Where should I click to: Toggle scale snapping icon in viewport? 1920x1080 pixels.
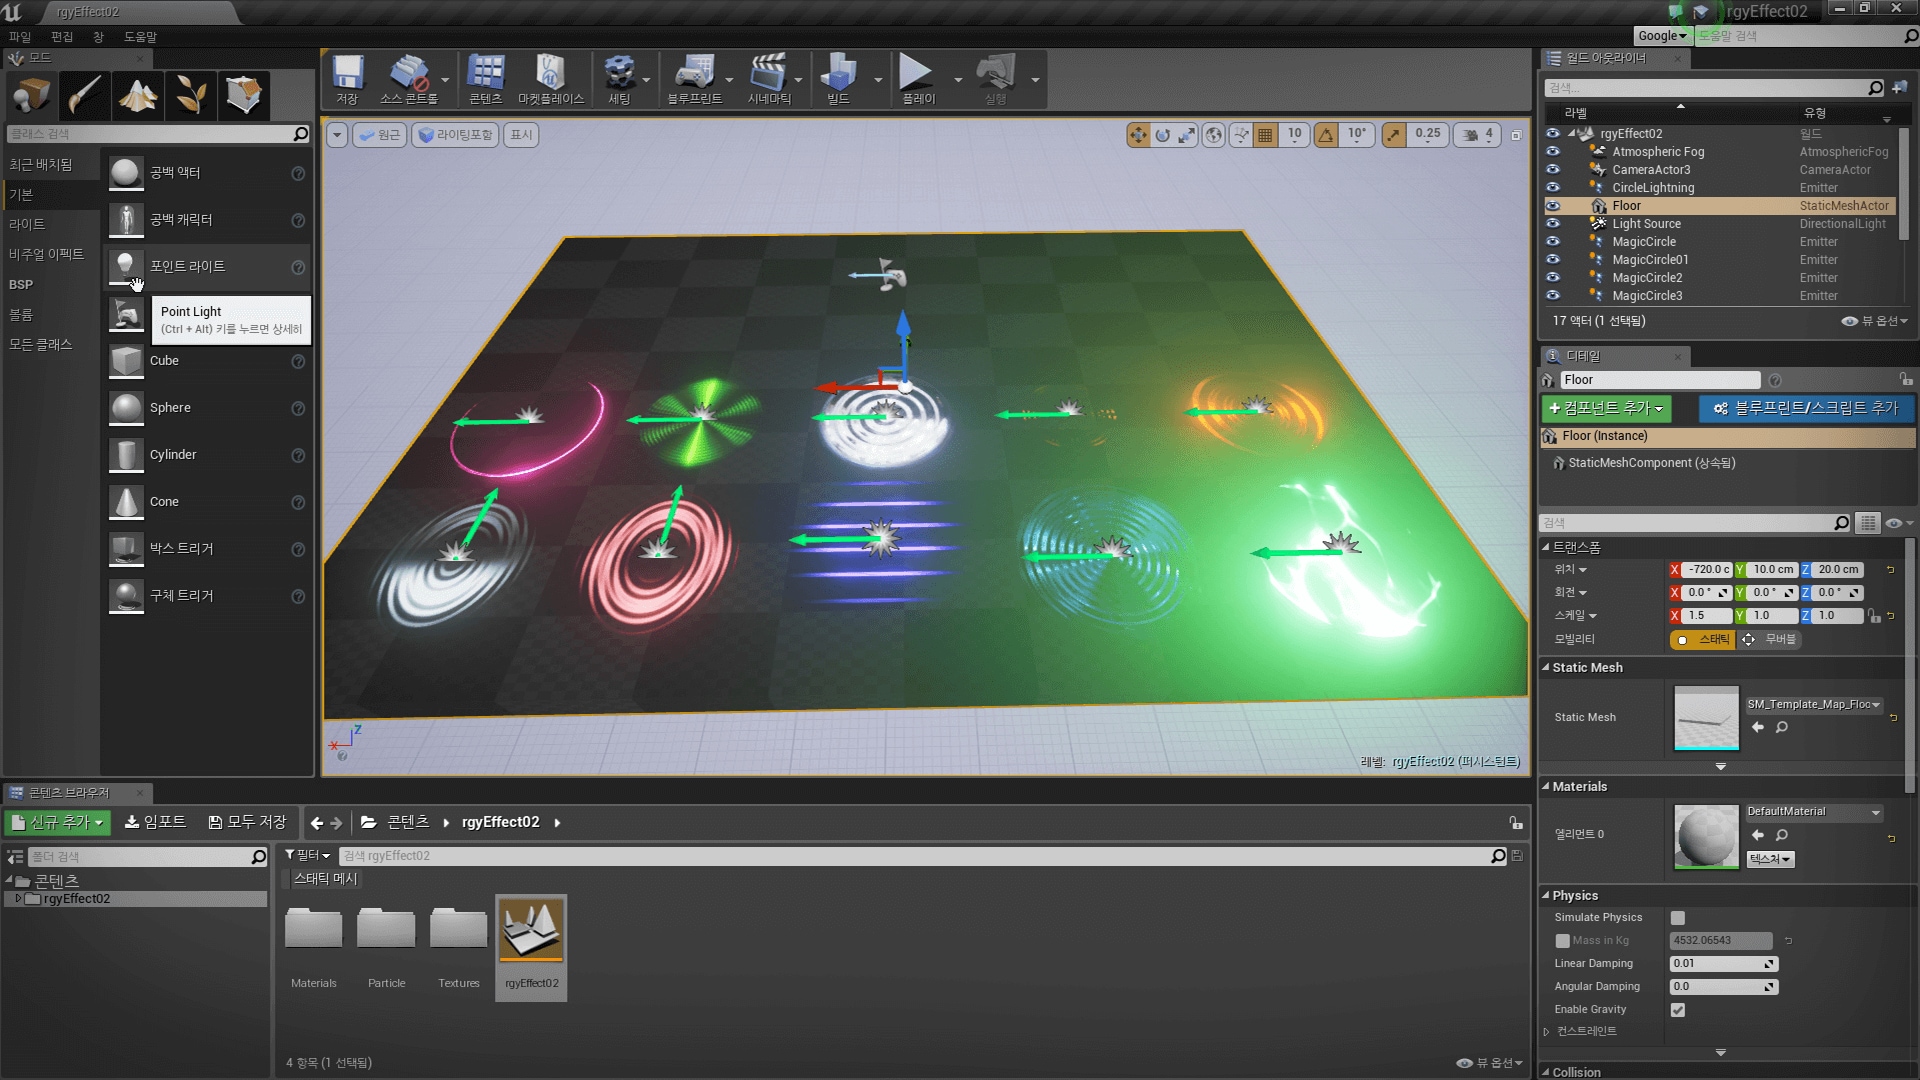click(x=1394, y=135)
